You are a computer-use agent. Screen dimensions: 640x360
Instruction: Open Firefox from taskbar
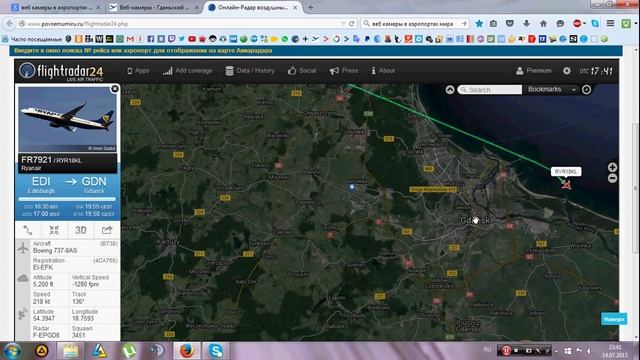187,351
